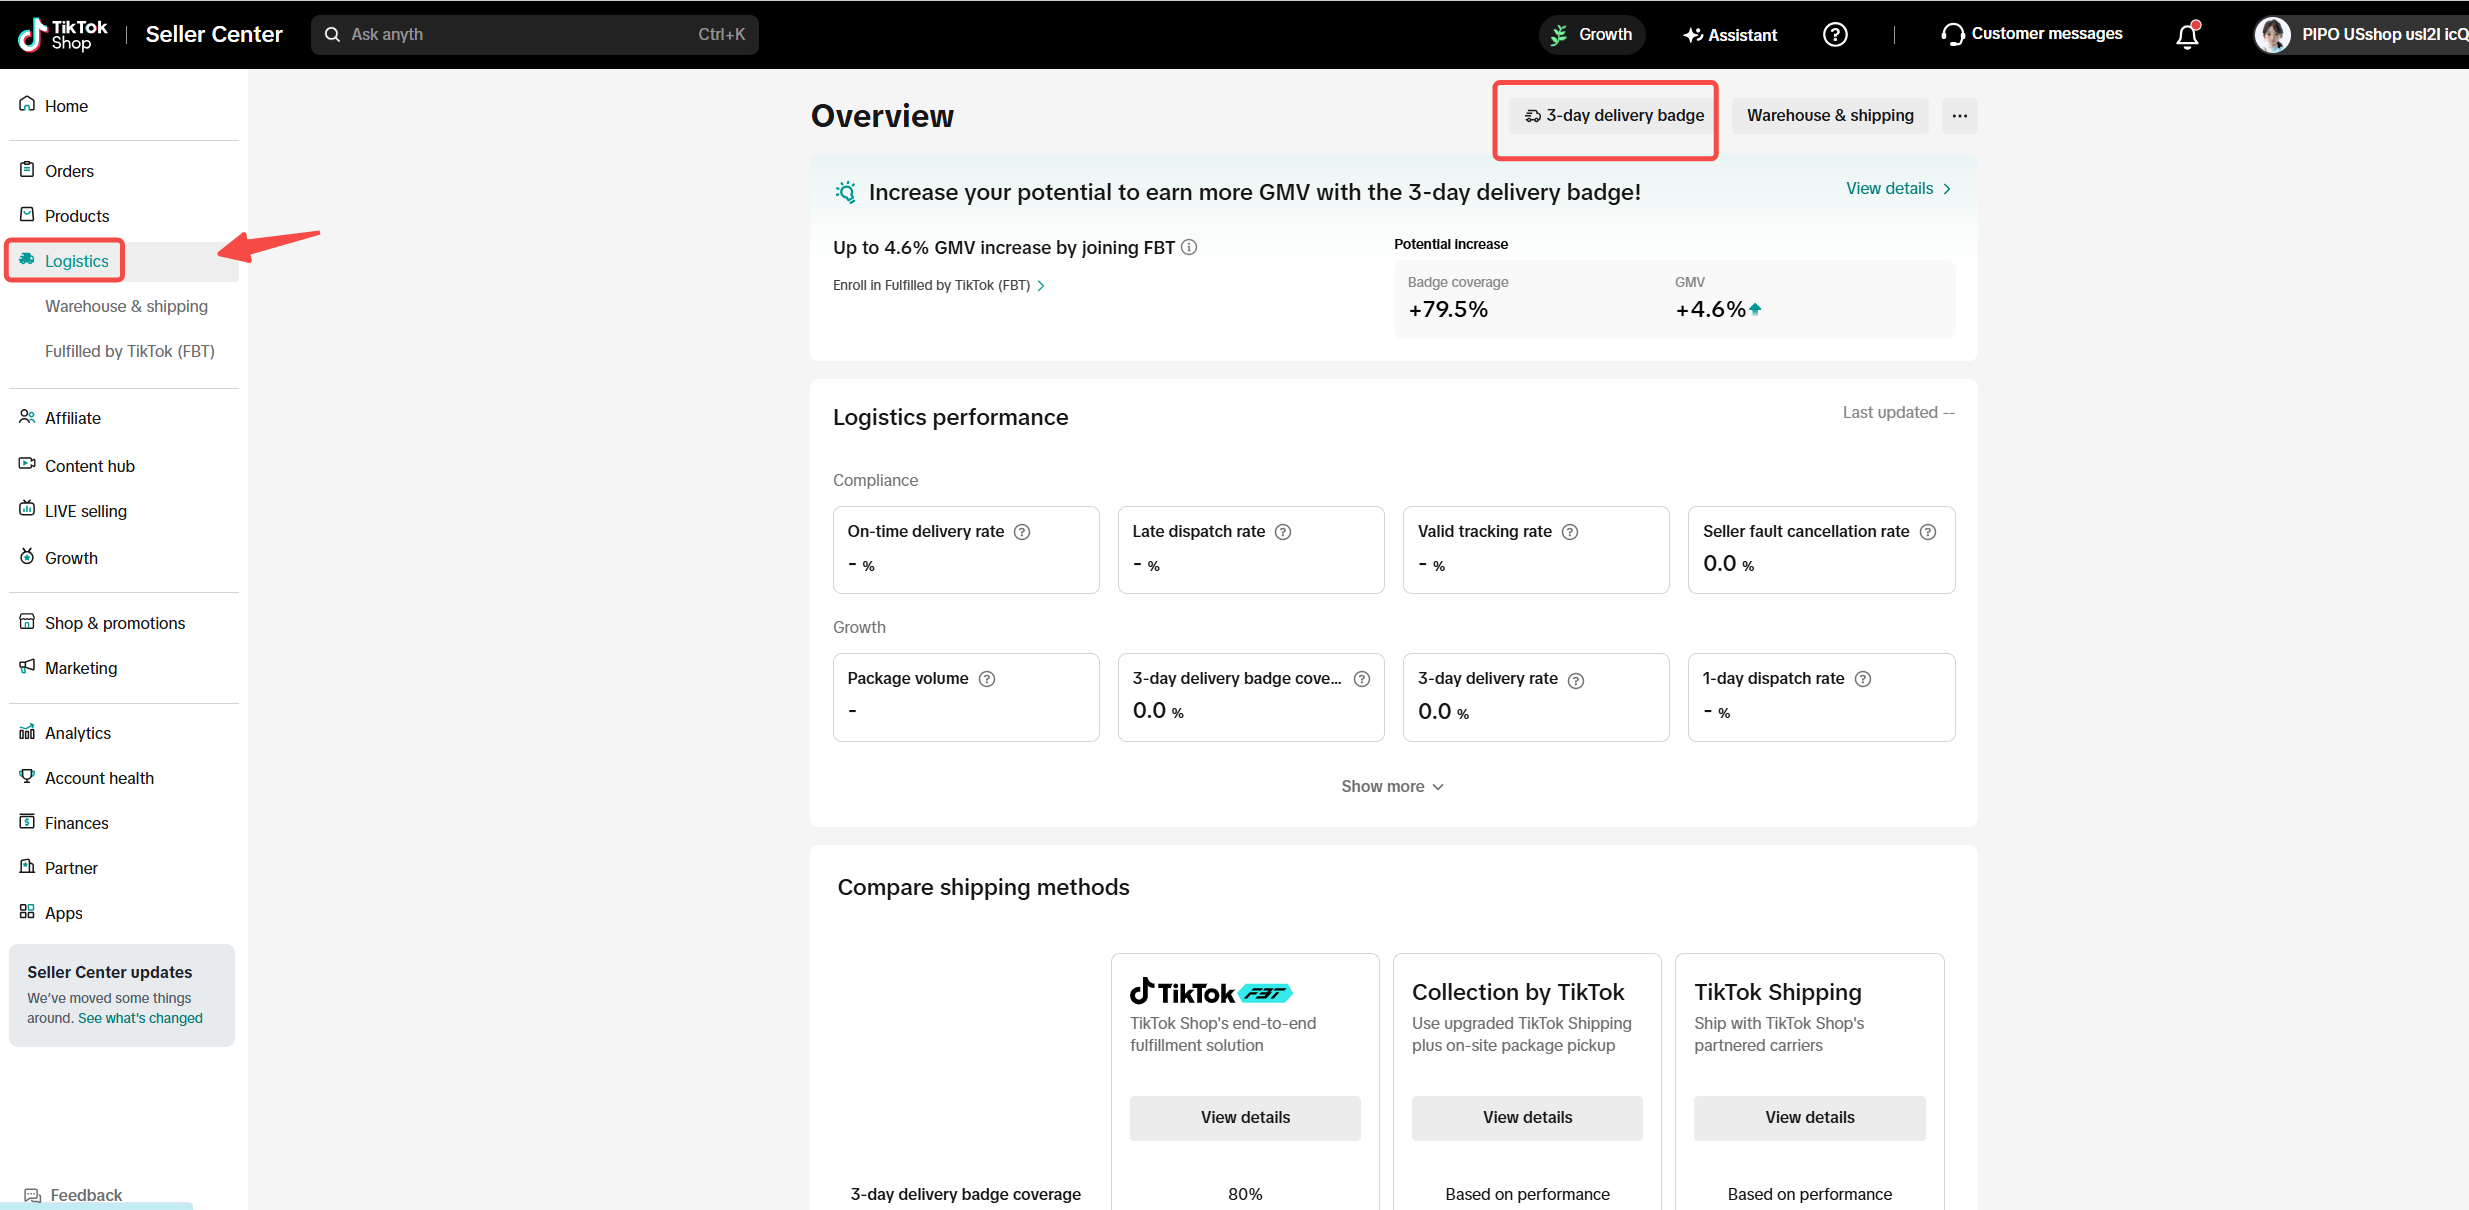Open Finances in the sidebar
Screen dimensions: 2469x1210
click(x=77, y=823)
